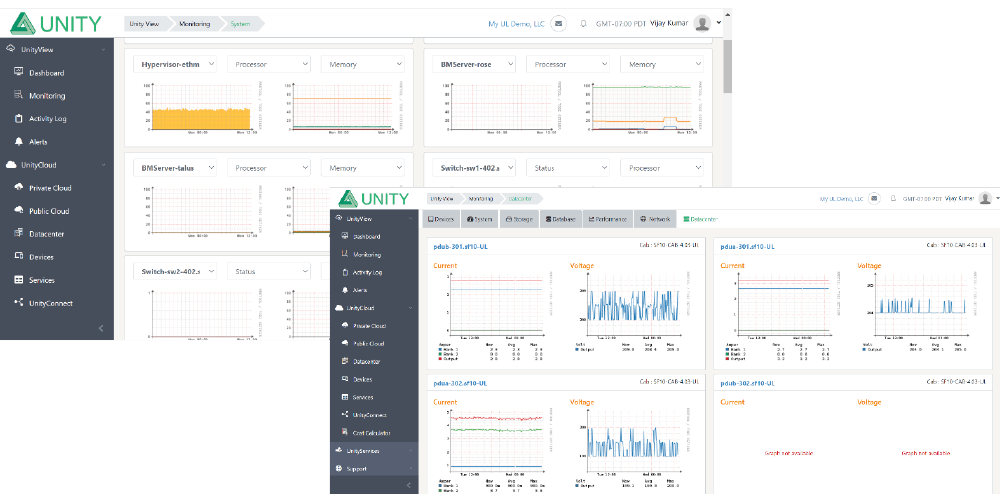Image resolution: width=1000 pixels, height=500 pixels.
Task: Click Dashboard icon in front window sidebar
Action: pos(344,237)
